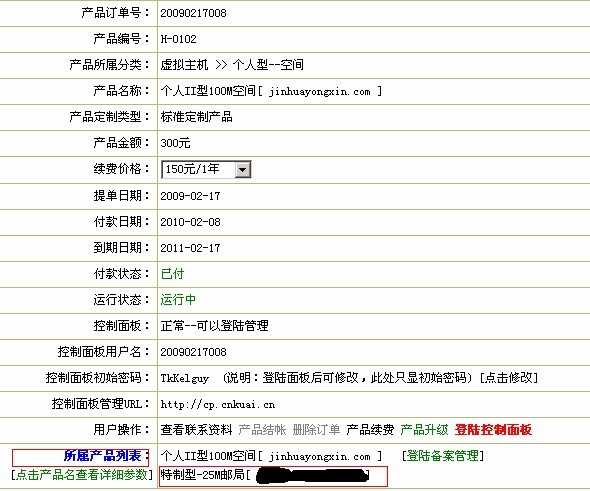Select the 150元/1年 renewal price box

206,170
